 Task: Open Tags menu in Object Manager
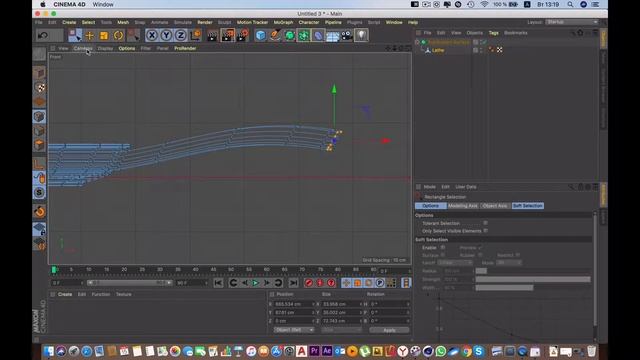pyautogui.click(x=493, y=33)
